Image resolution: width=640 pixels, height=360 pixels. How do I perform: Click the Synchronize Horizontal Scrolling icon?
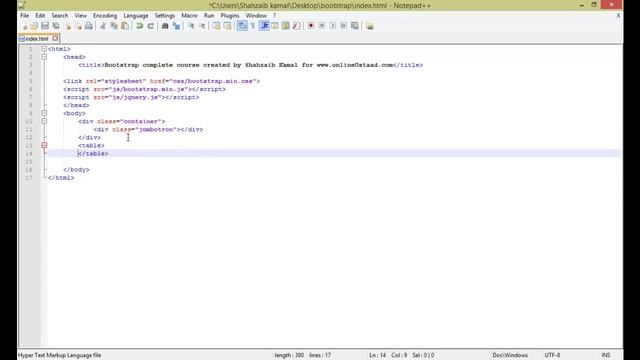(227, 26)
